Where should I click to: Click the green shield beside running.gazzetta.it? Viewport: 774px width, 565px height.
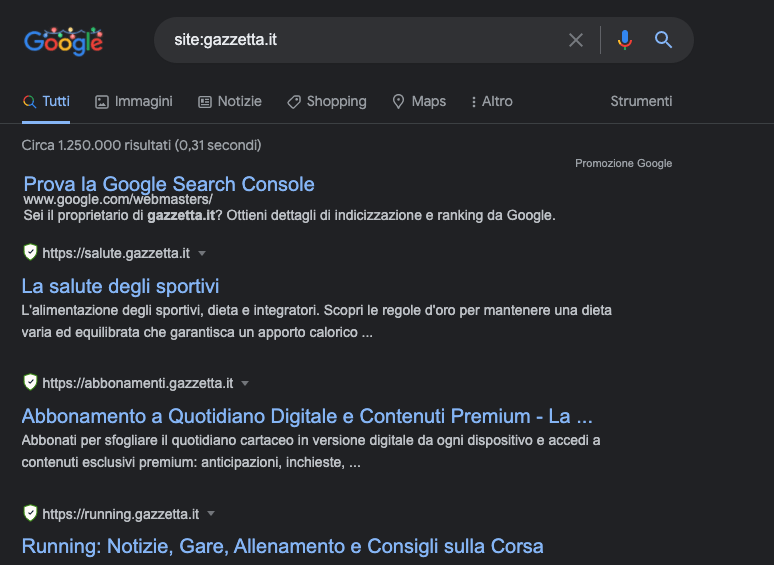pos(31,513)
